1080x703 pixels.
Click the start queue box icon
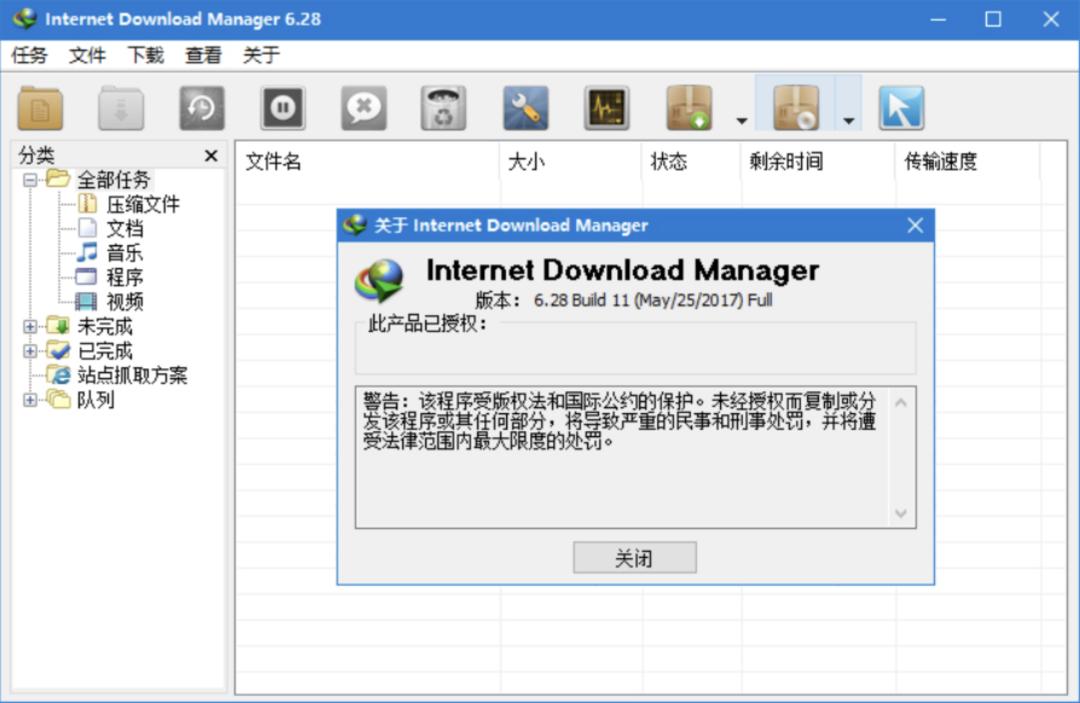tap(690, 108)
